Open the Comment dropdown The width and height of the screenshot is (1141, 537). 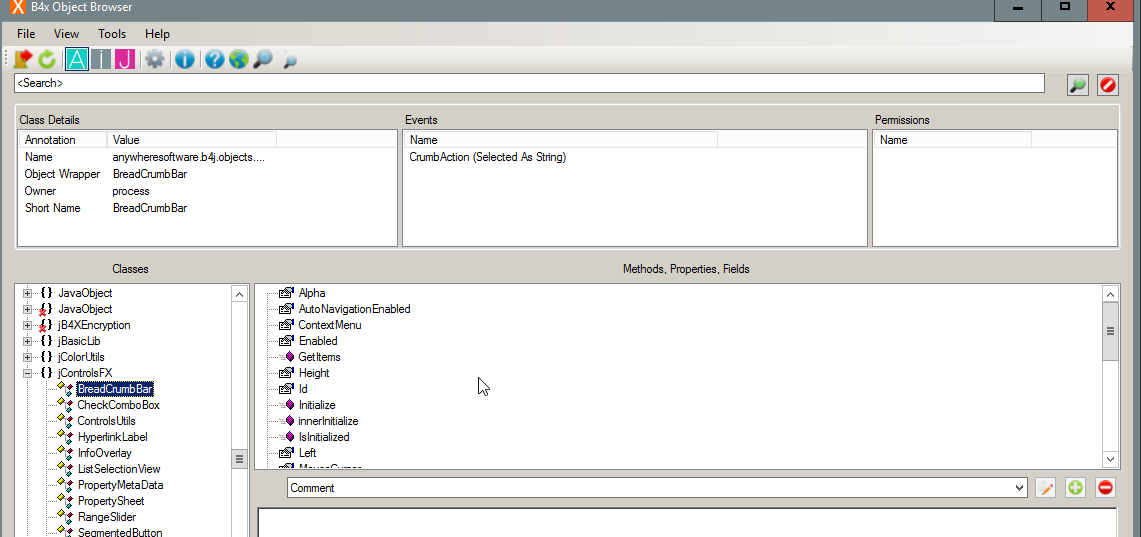(657, 488)
